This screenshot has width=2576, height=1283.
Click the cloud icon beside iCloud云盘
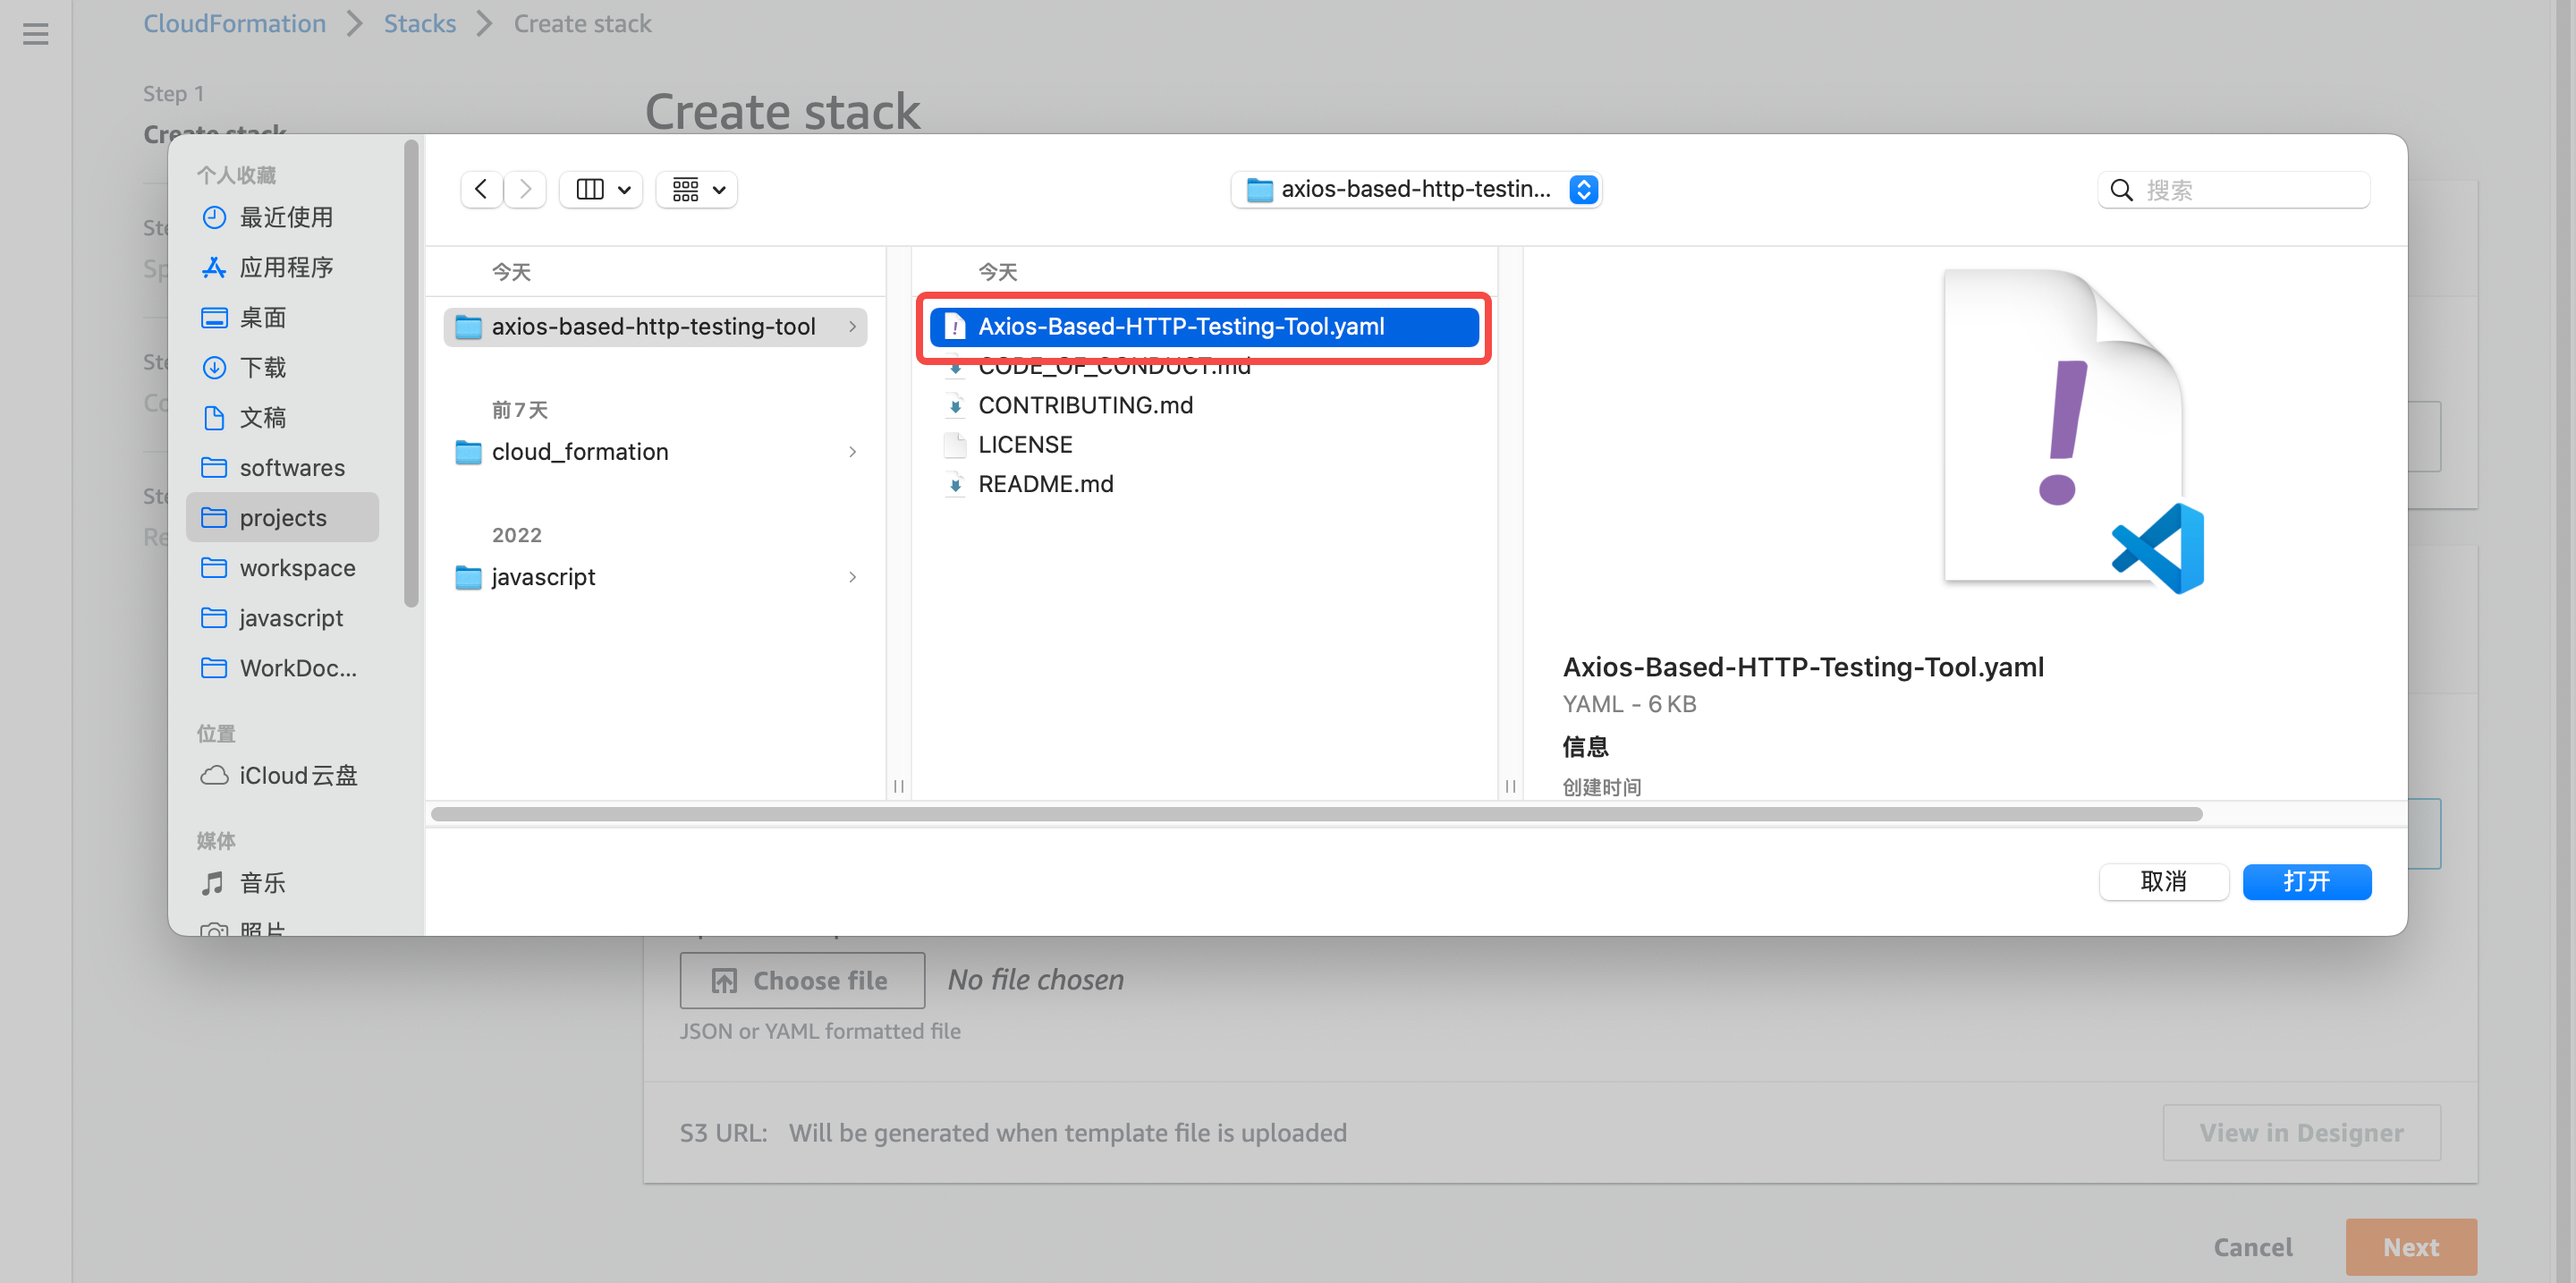pos(214,775)
